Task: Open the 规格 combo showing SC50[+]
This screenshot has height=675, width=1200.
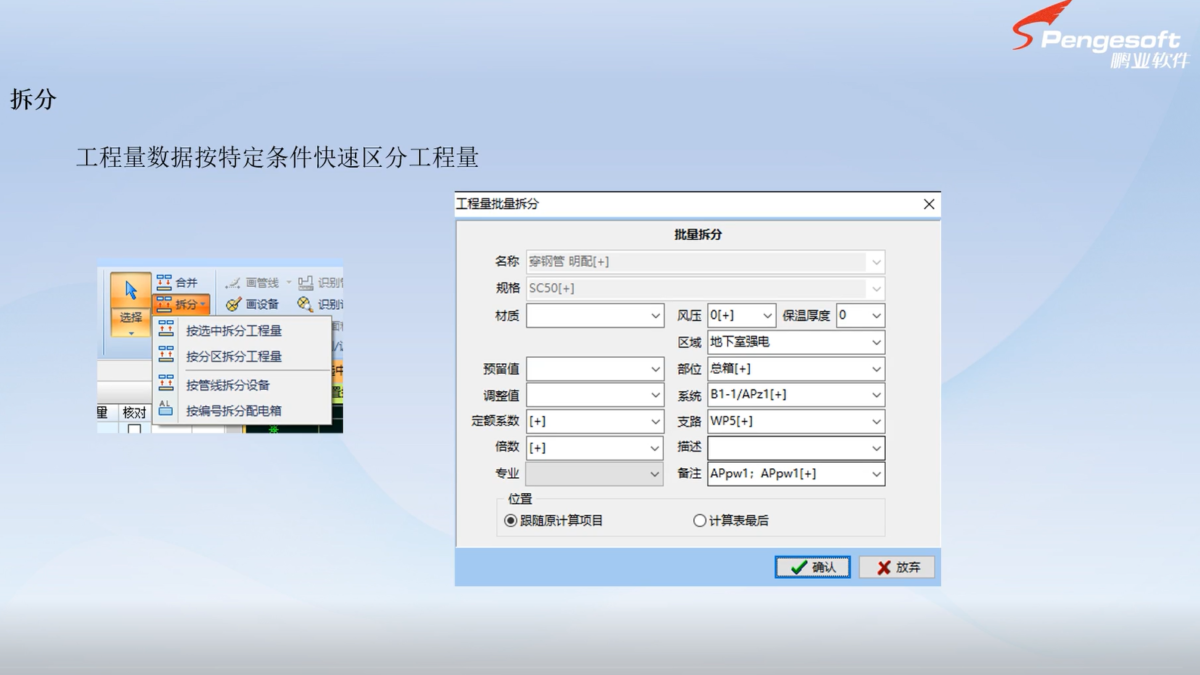Action: coord(705,288)
